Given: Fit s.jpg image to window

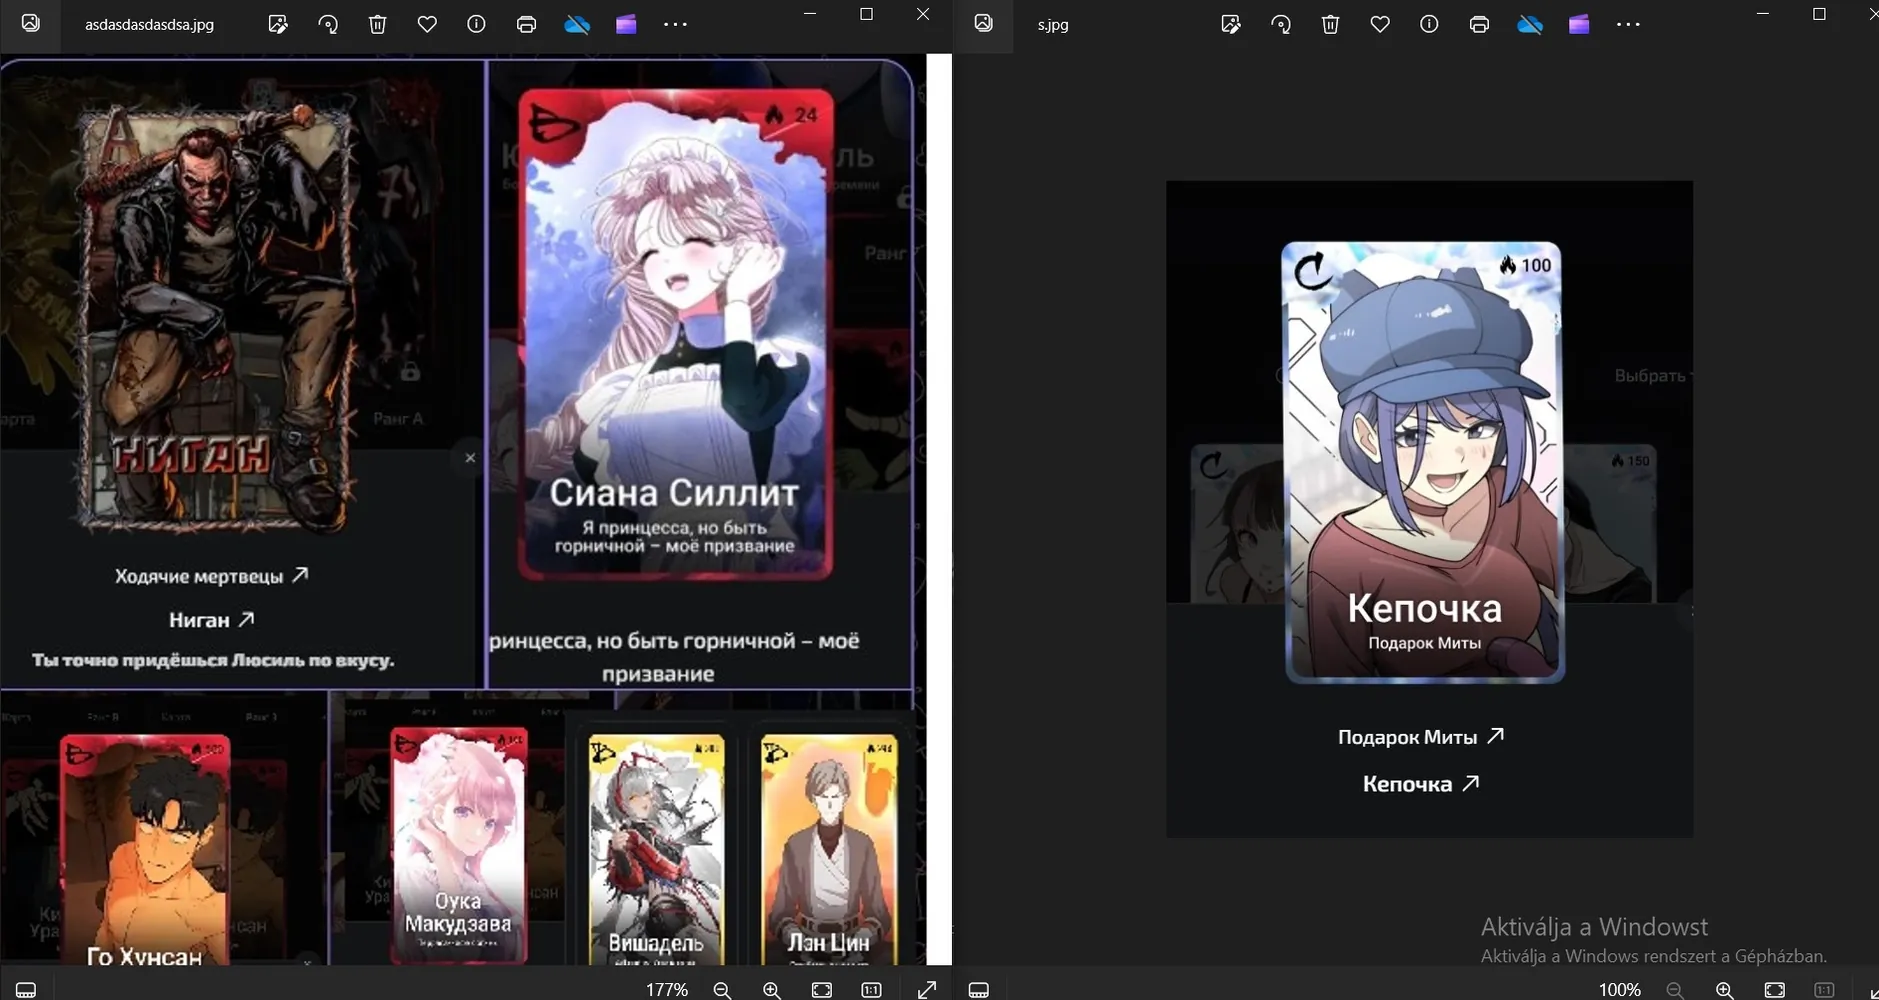Looking at the screenshot, I should 1775,989.
